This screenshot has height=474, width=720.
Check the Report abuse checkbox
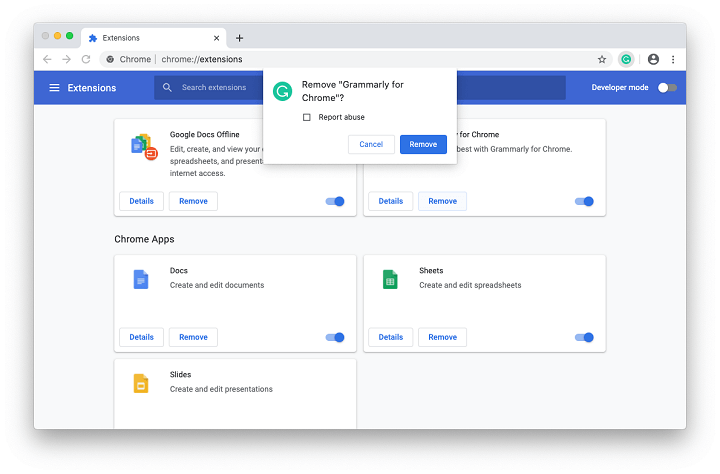(x=307, y=117)
